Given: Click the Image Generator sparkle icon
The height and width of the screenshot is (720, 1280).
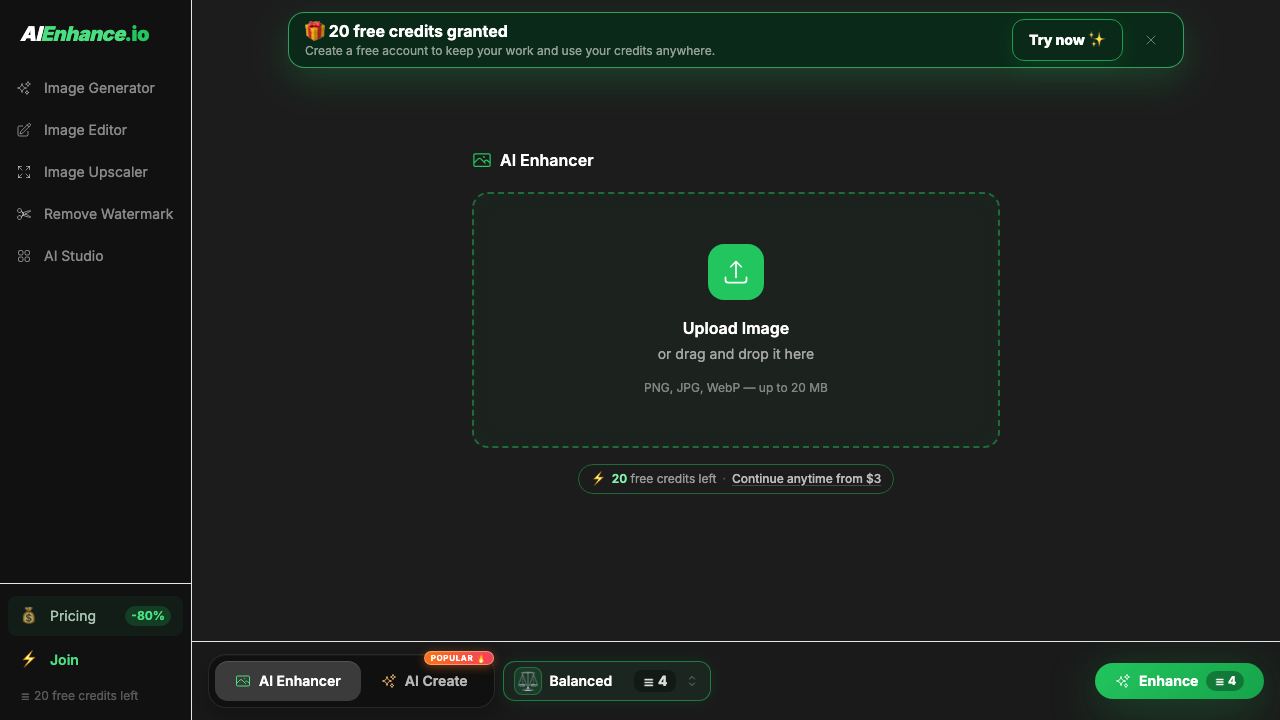Looking at the screenshot, I should point(24,88).
